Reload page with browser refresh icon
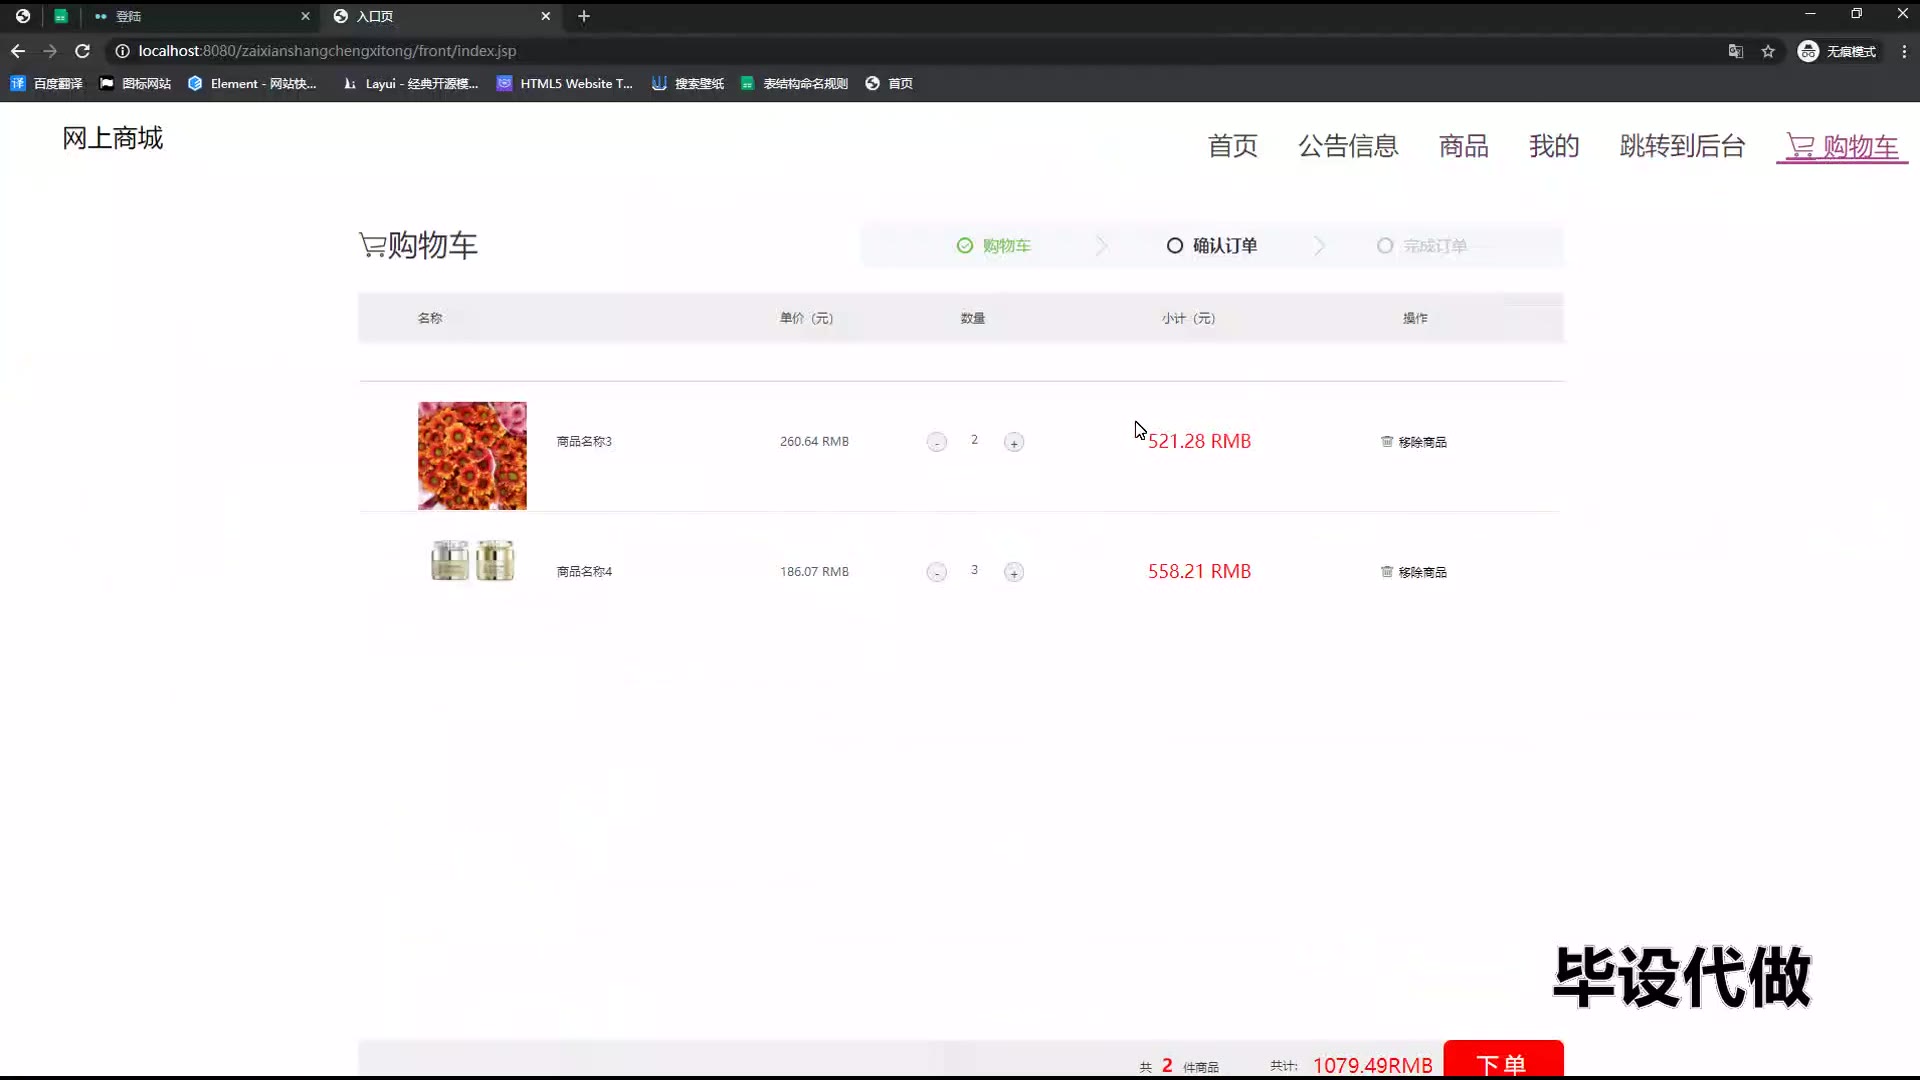 tap(83, 51)
